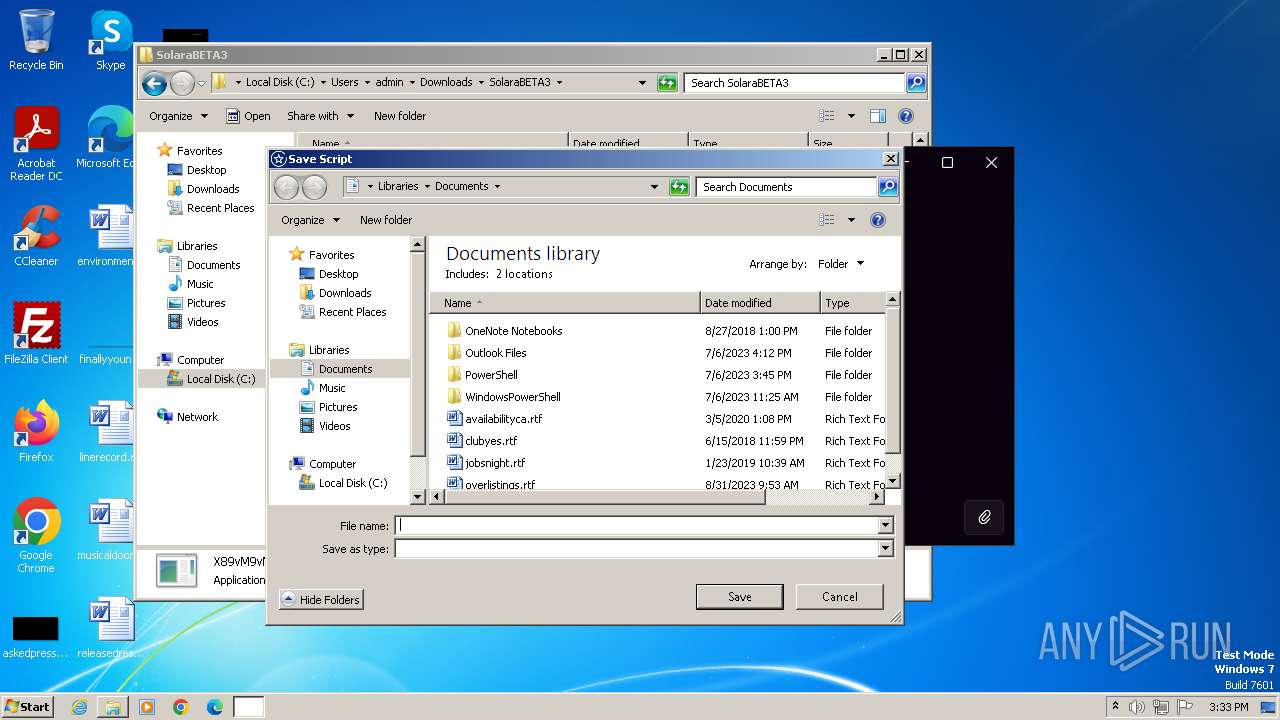The height and width of the screenshot is (720, 1280).
Task: Click the attachment paperclip icon in dark window
Action: pos(984,517)
